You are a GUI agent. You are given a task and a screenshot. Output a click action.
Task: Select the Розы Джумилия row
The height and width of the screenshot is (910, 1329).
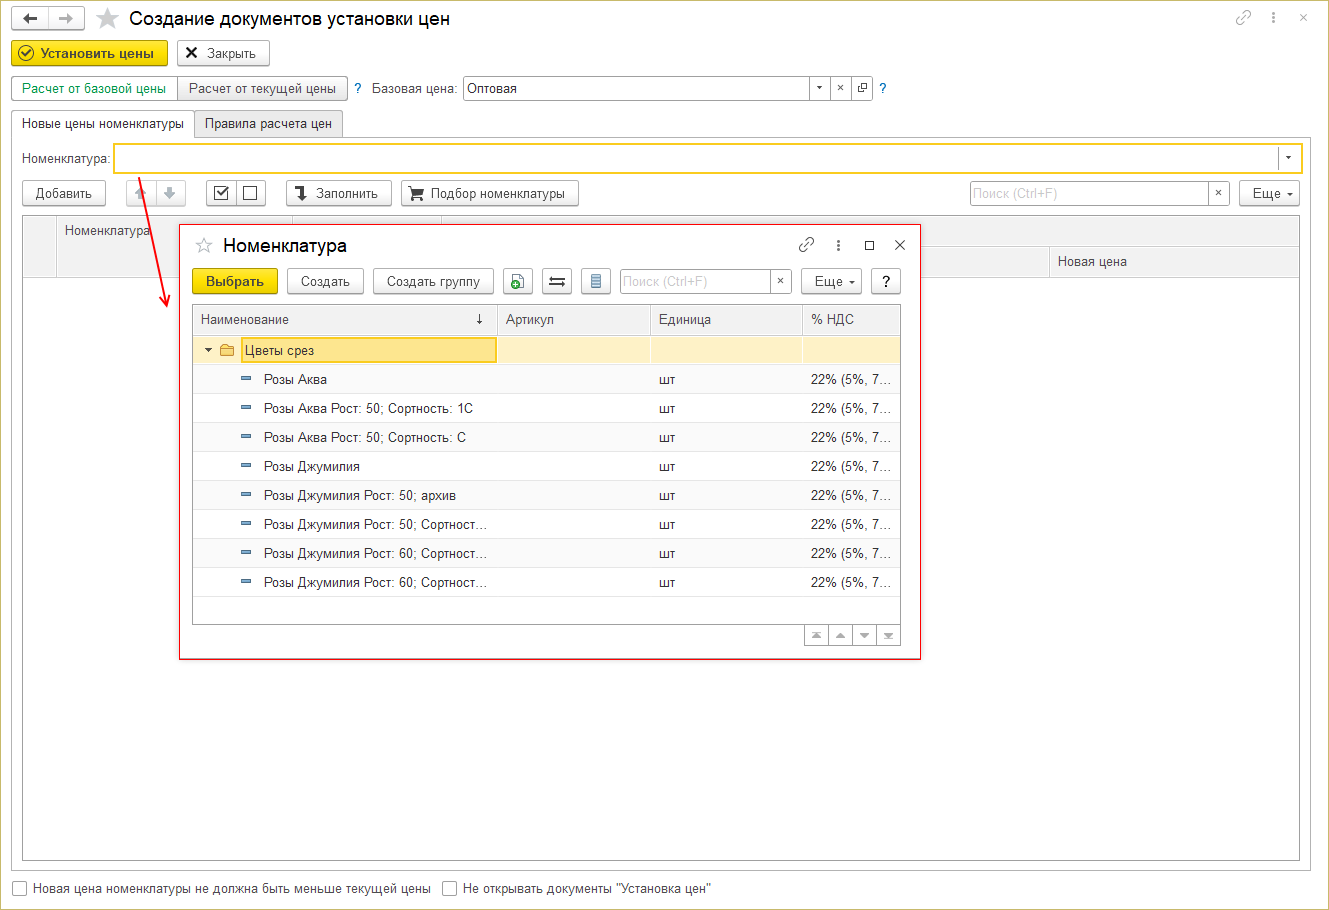pyautogui.click(x=546, y=466)
